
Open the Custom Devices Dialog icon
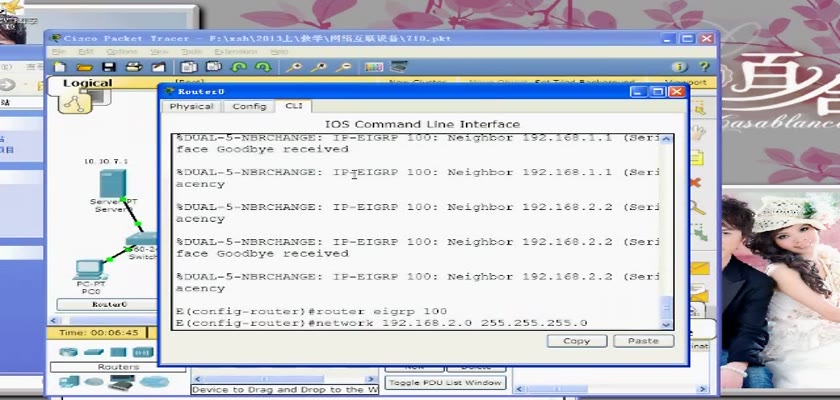399,67
